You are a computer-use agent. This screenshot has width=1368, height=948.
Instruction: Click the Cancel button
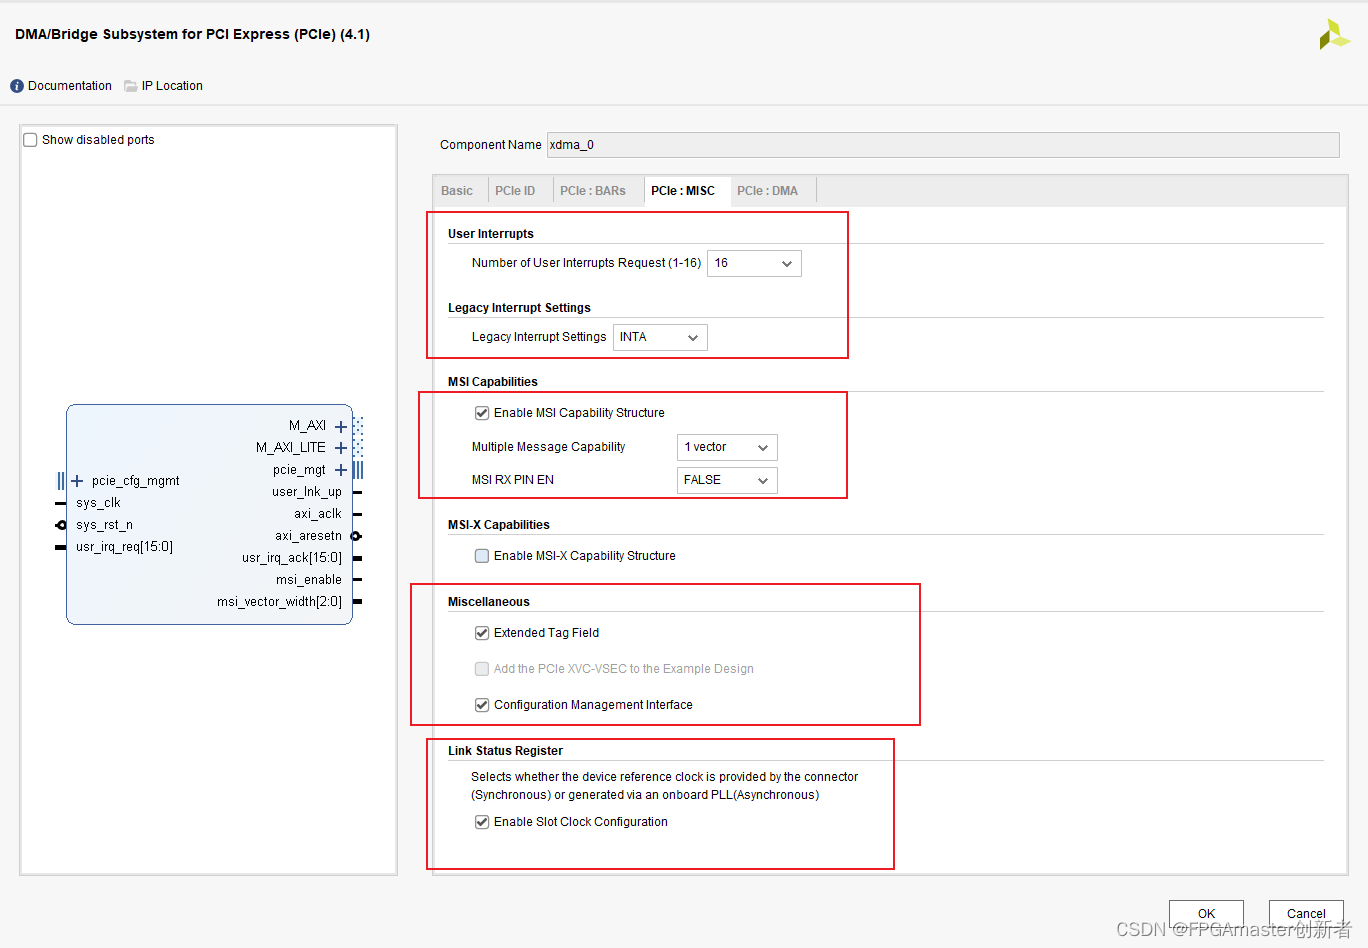pos(1306,913)
